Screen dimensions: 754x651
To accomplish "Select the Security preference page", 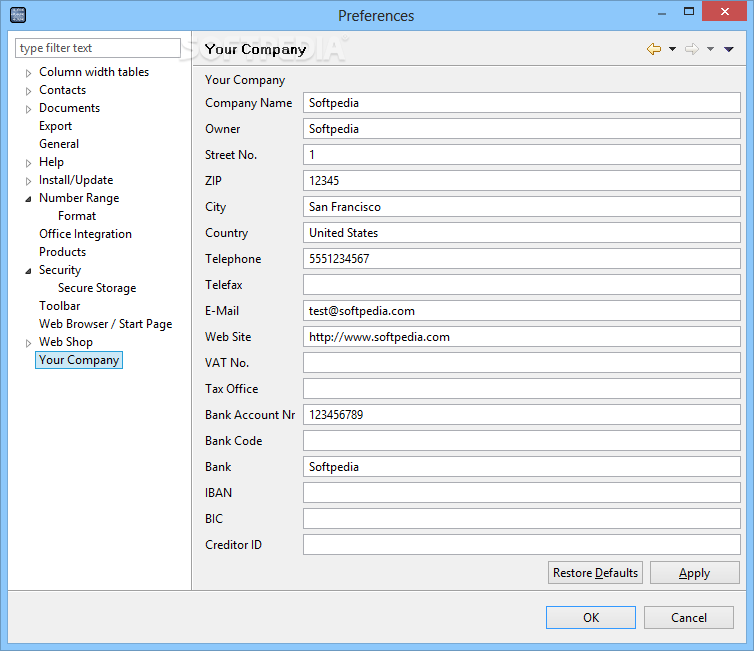I will pos(60,270).
